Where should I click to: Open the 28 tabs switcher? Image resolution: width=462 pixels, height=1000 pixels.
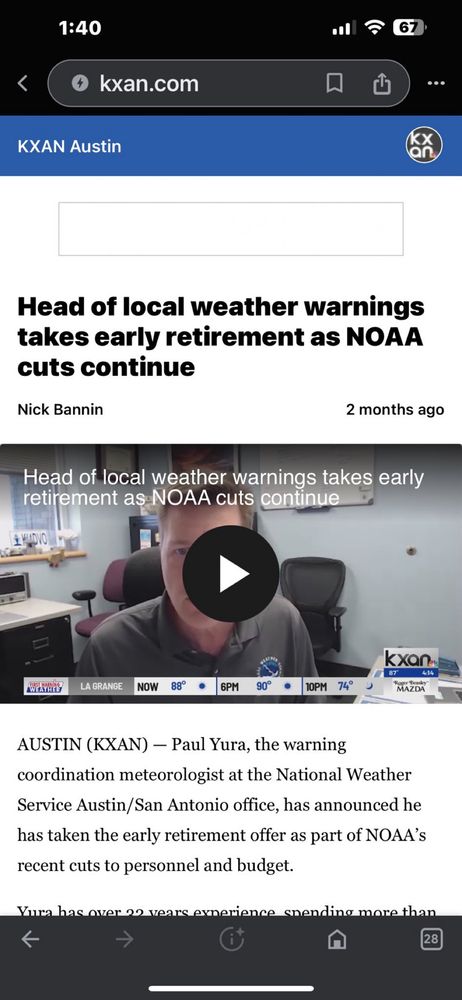(x=431, y=939)
